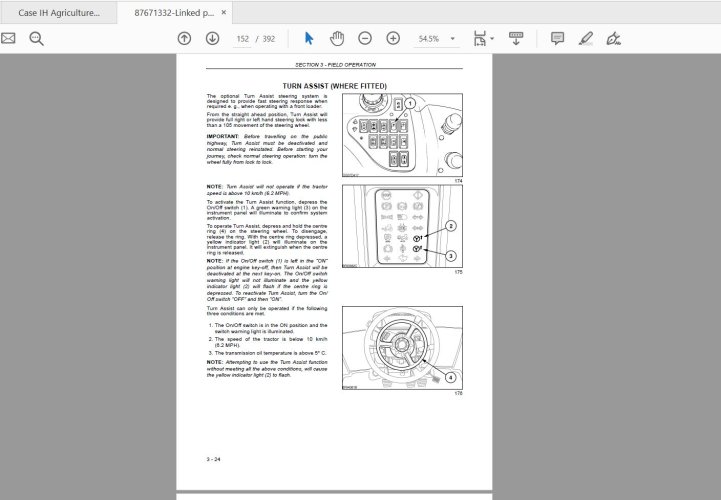
Task: Open the find text magnifier tool
Action: click(37, 38)
